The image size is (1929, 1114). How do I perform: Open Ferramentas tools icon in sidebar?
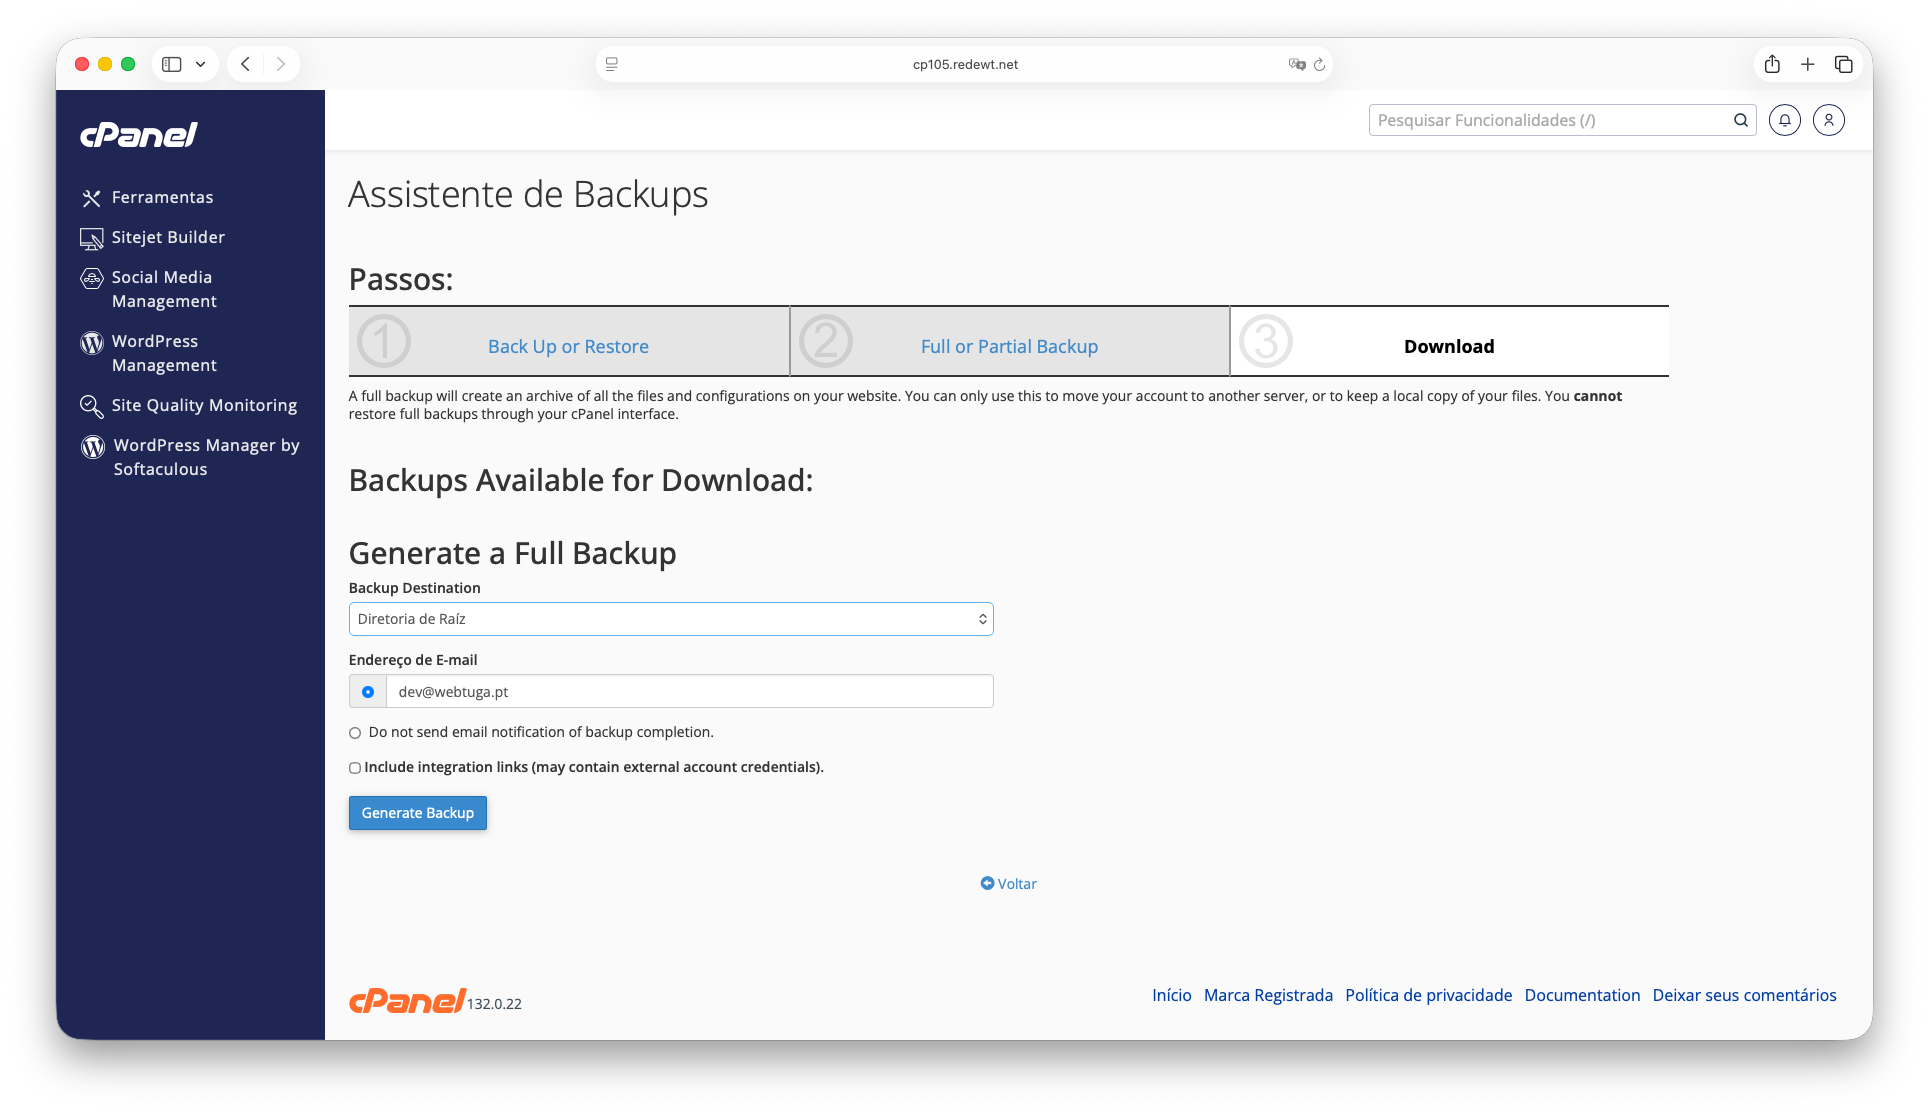tap(91, 198)
